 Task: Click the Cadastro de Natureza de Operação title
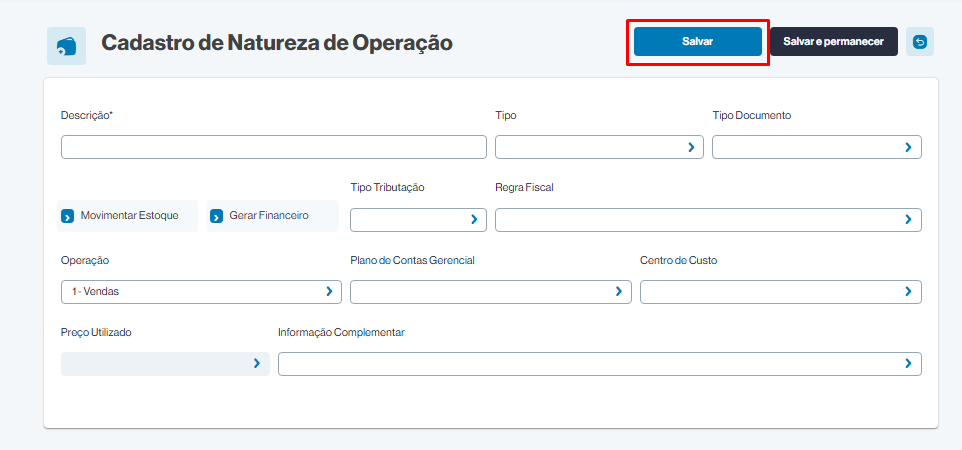point(277,43)
